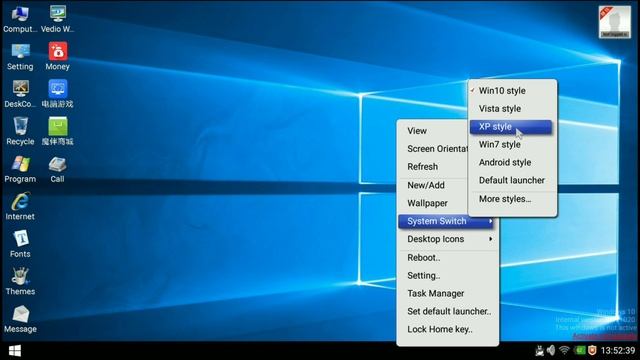Screen dimensions: 640x360
Task: Launch the Internet Explorer icon
Action: 20,207
